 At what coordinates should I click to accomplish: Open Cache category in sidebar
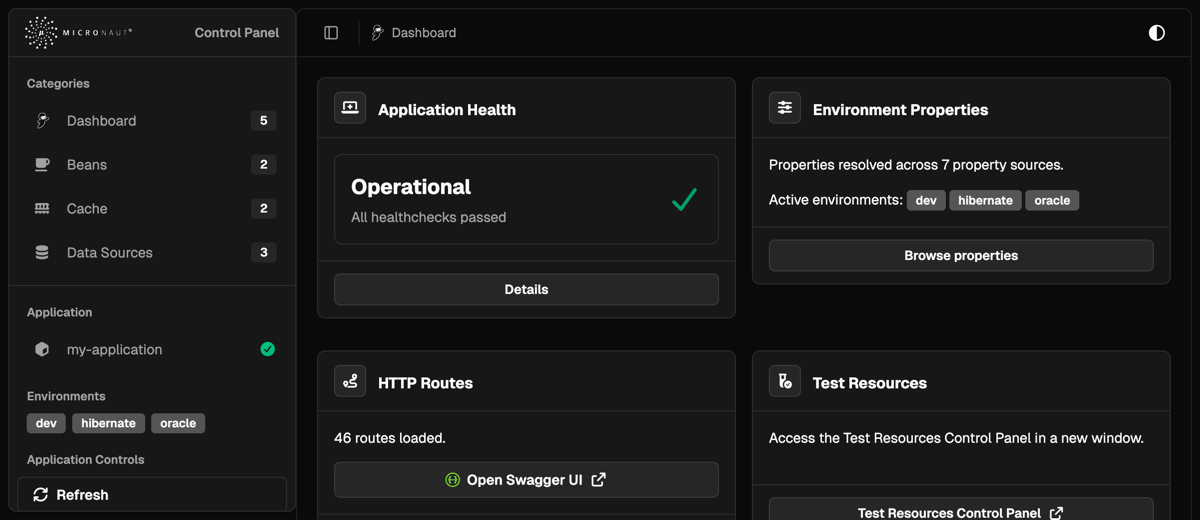coord(151,209)
